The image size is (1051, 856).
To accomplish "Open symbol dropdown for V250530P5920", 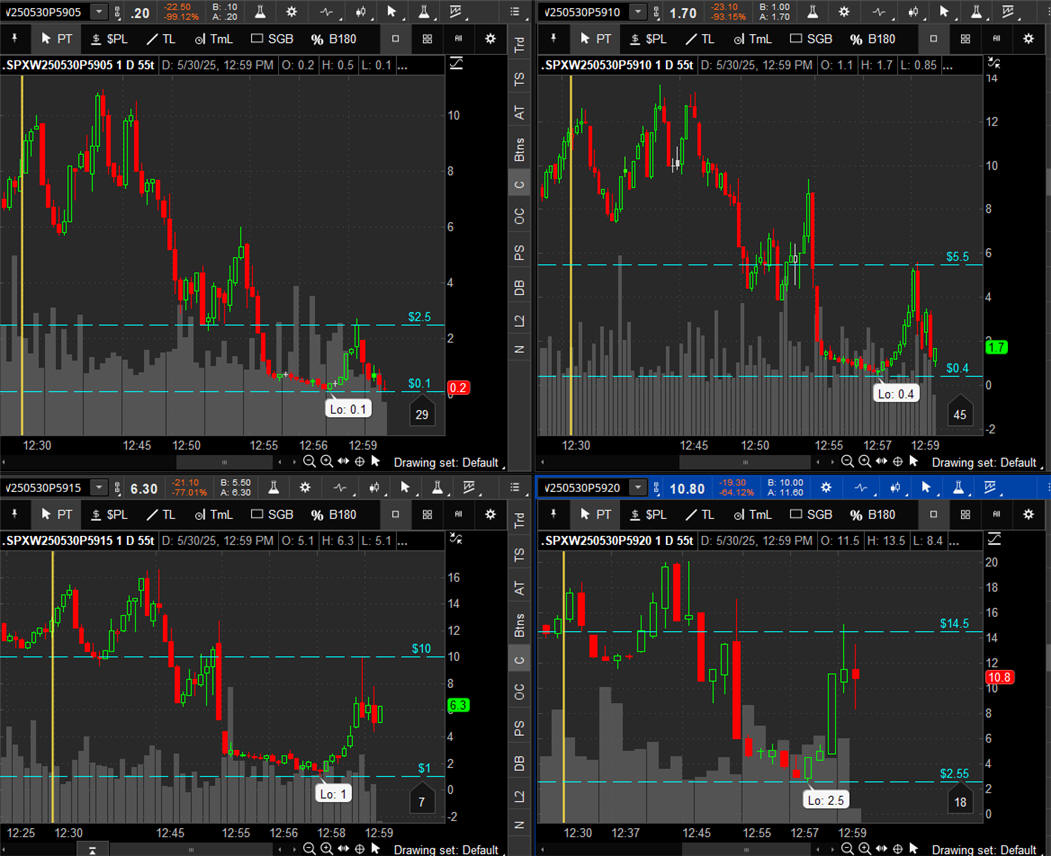I will [638, 488].
